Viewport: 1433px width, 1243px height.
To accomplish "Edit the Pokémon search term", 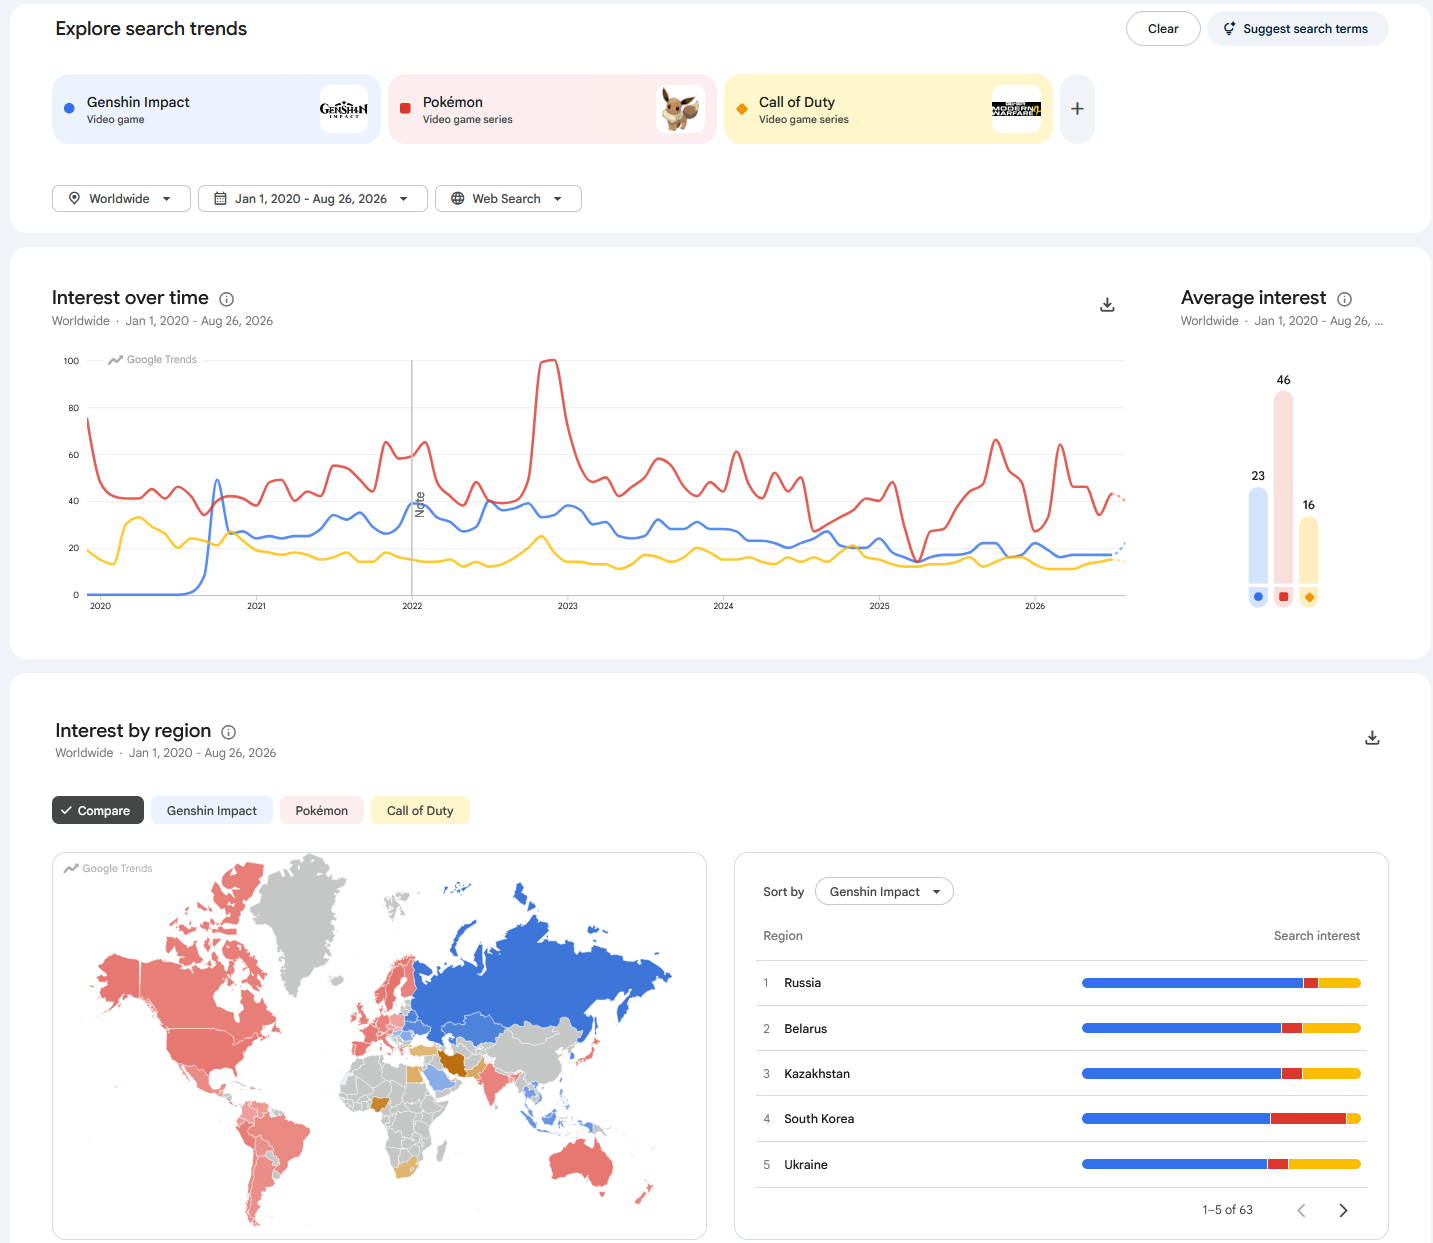I will (552, 109).
